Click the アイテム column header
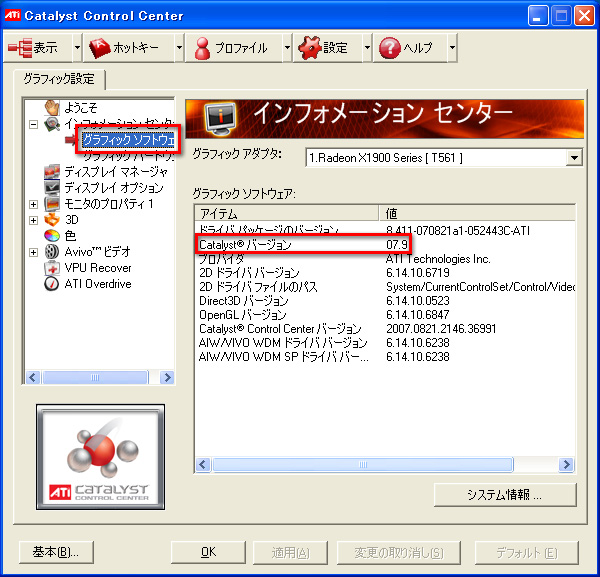Image resolution: width=600 pixels, height=577 pixels. tap(287, 213)
